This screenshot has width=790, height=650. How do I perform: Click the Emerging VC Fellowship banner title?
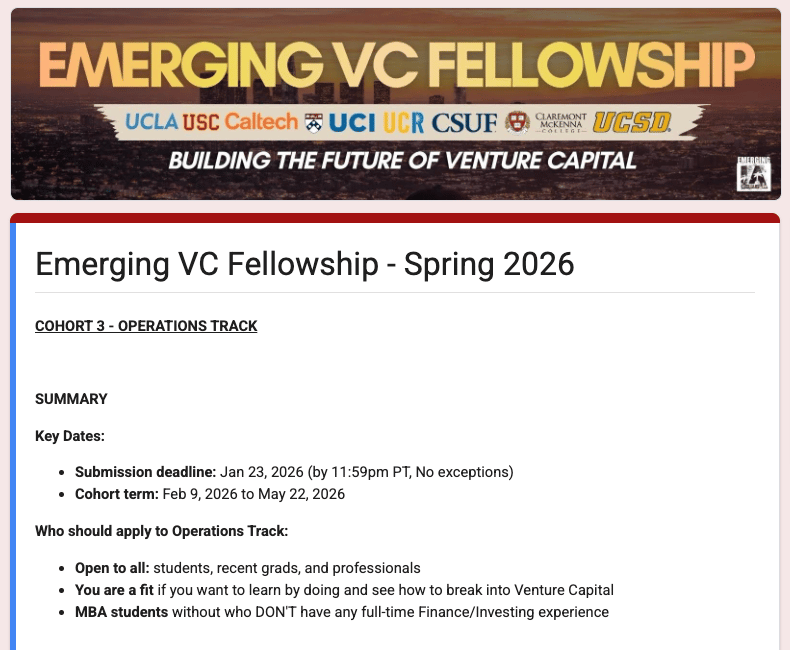(397, 64)
